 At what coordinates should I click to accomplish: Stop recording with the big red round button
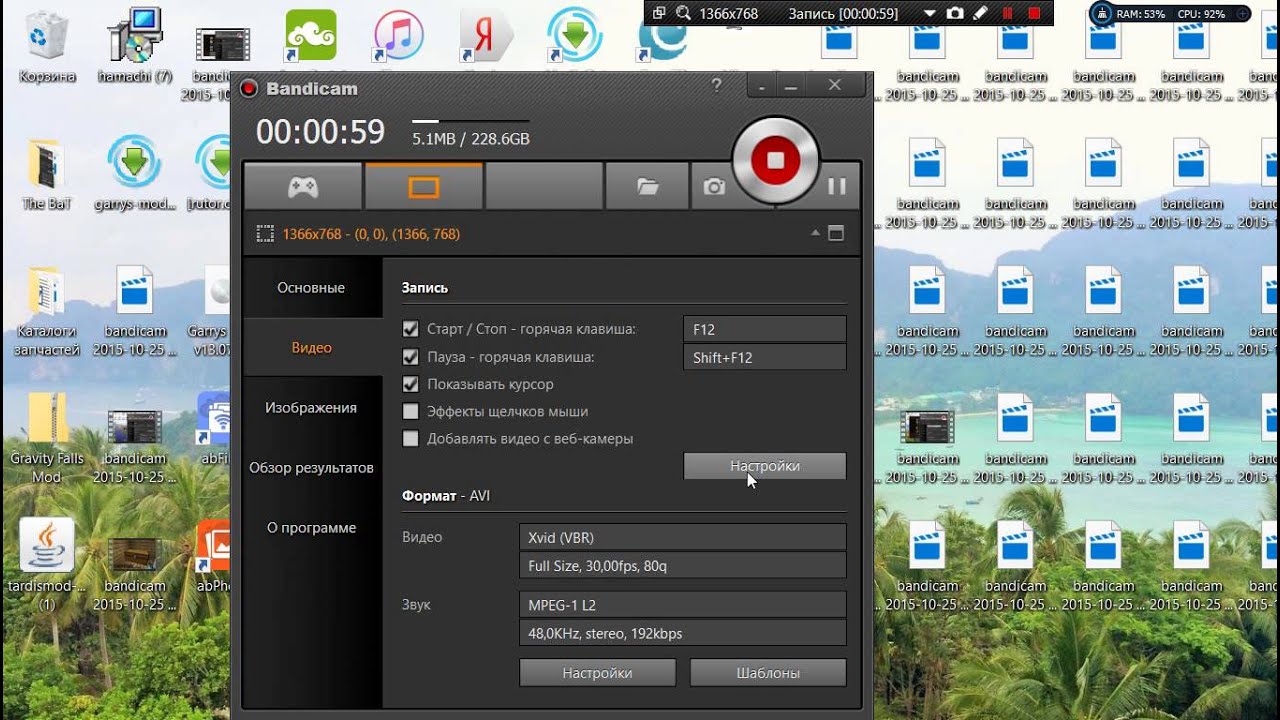pyautogui.click(x=776, y=160)
